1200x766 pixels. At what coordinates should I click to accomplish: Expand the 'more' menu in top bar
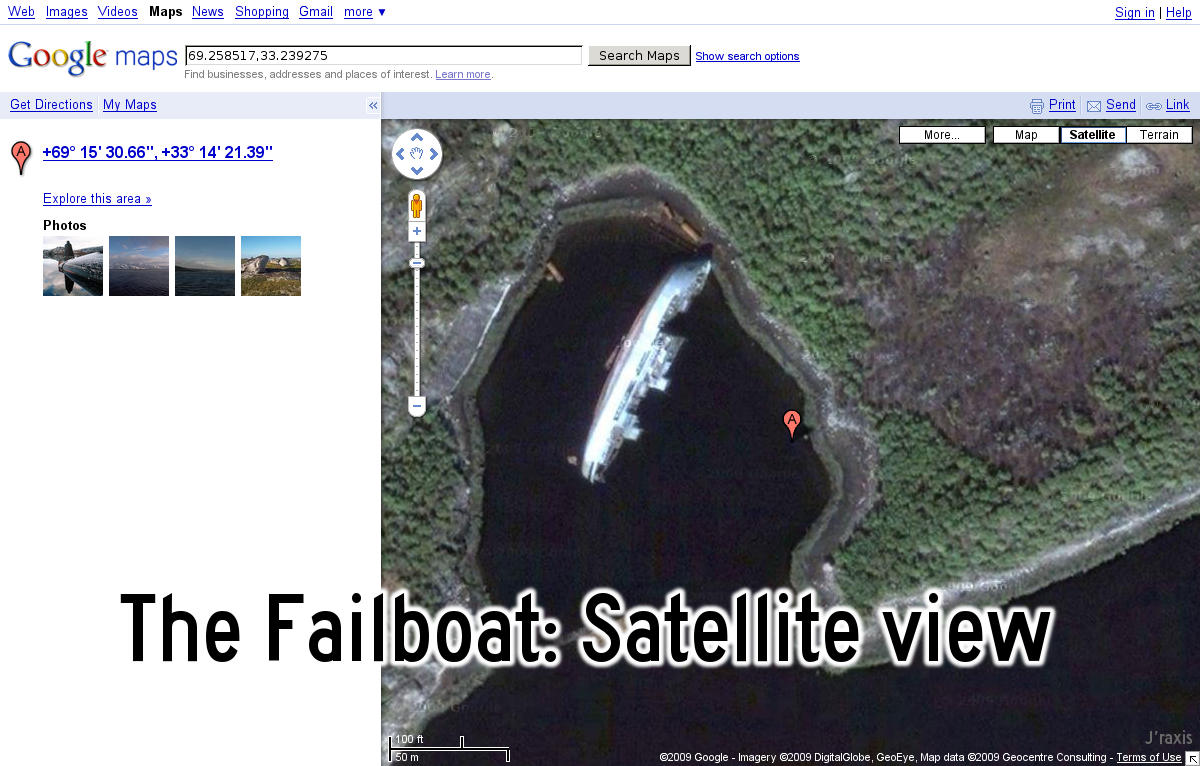(x=365, y=12)
